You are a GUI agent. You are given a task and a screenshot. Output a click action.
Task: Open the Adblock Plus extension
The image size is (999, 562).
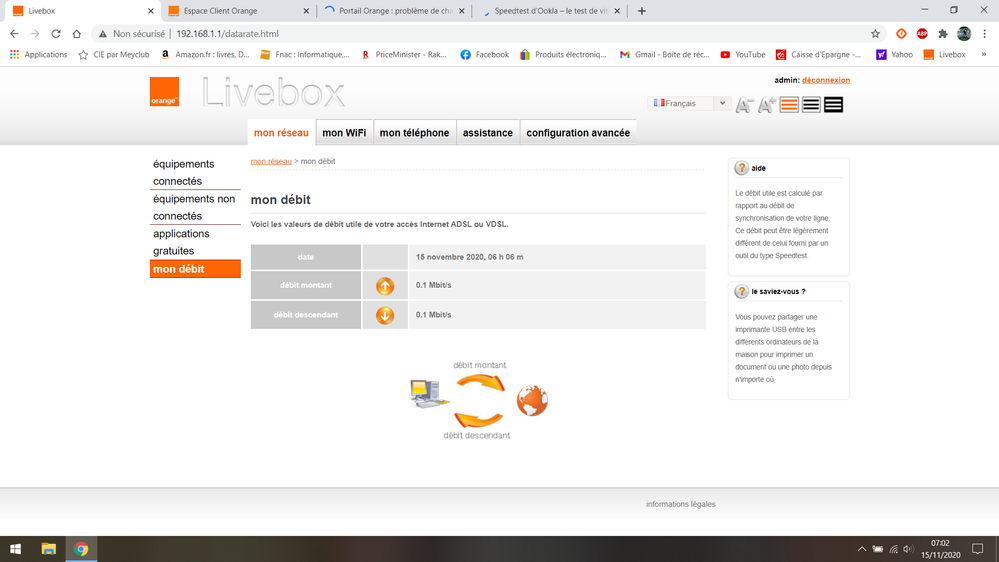pos(922,34)
